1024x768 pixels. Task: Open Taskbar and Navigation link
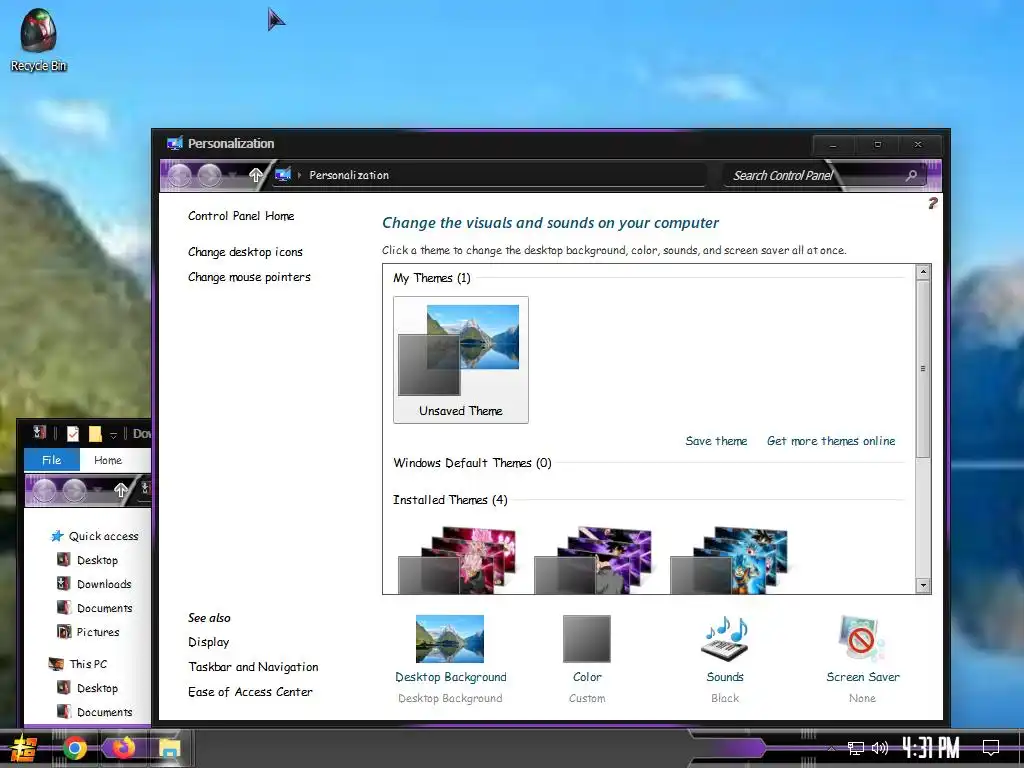coord(253,667)
